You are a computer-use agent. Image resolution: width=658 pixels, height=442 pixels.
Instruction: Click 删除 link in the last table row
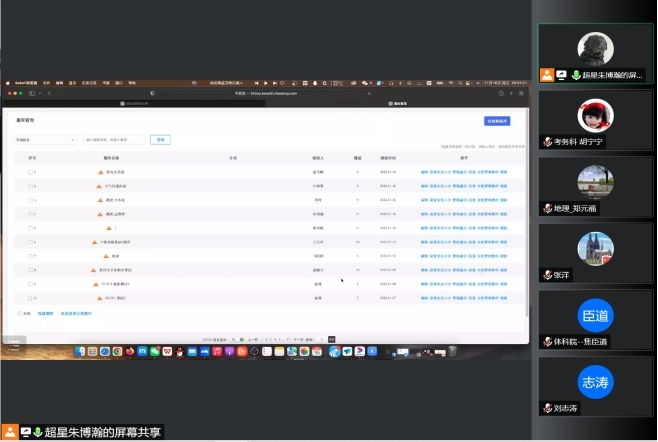coord(504,298)
